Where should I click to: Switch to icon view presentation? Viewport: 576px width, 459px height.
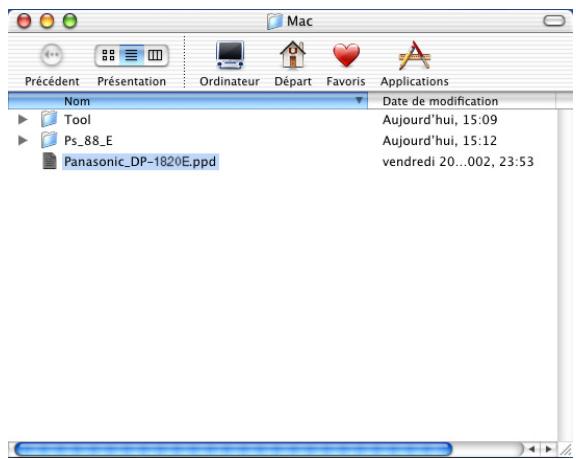pyautogui.click(x=108, y=55)
